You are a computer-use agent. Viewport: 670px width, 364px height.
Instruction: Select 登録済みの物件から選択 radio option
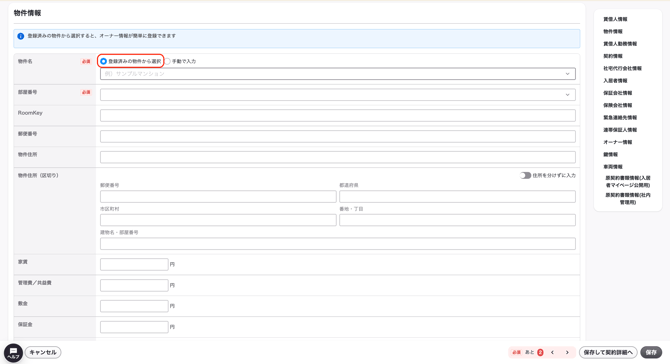click(x=103, y=62)
